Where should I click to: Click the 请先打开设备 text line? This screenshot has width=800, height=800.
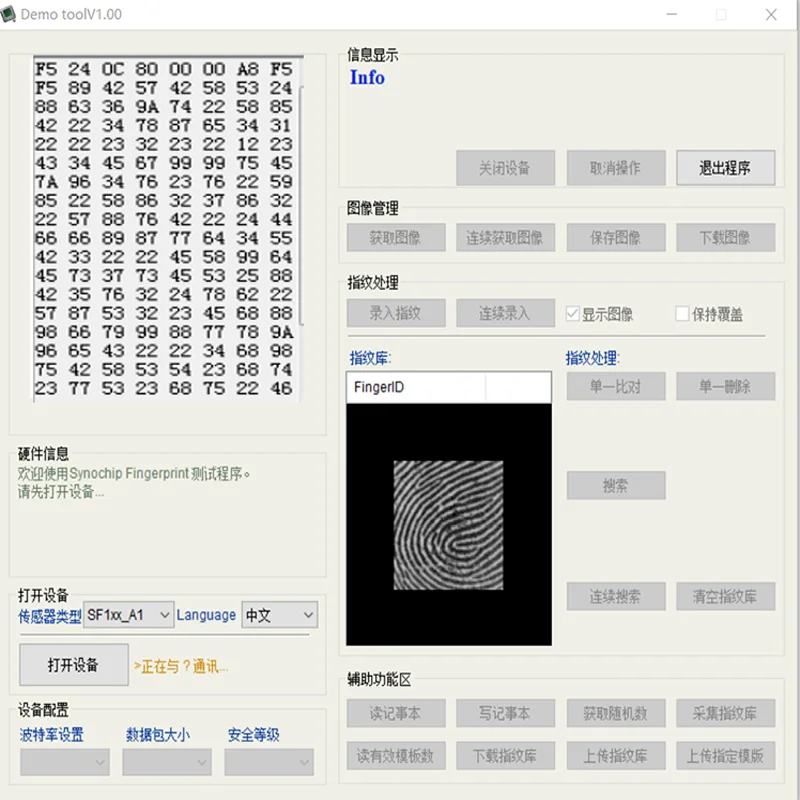click(61, 492)
